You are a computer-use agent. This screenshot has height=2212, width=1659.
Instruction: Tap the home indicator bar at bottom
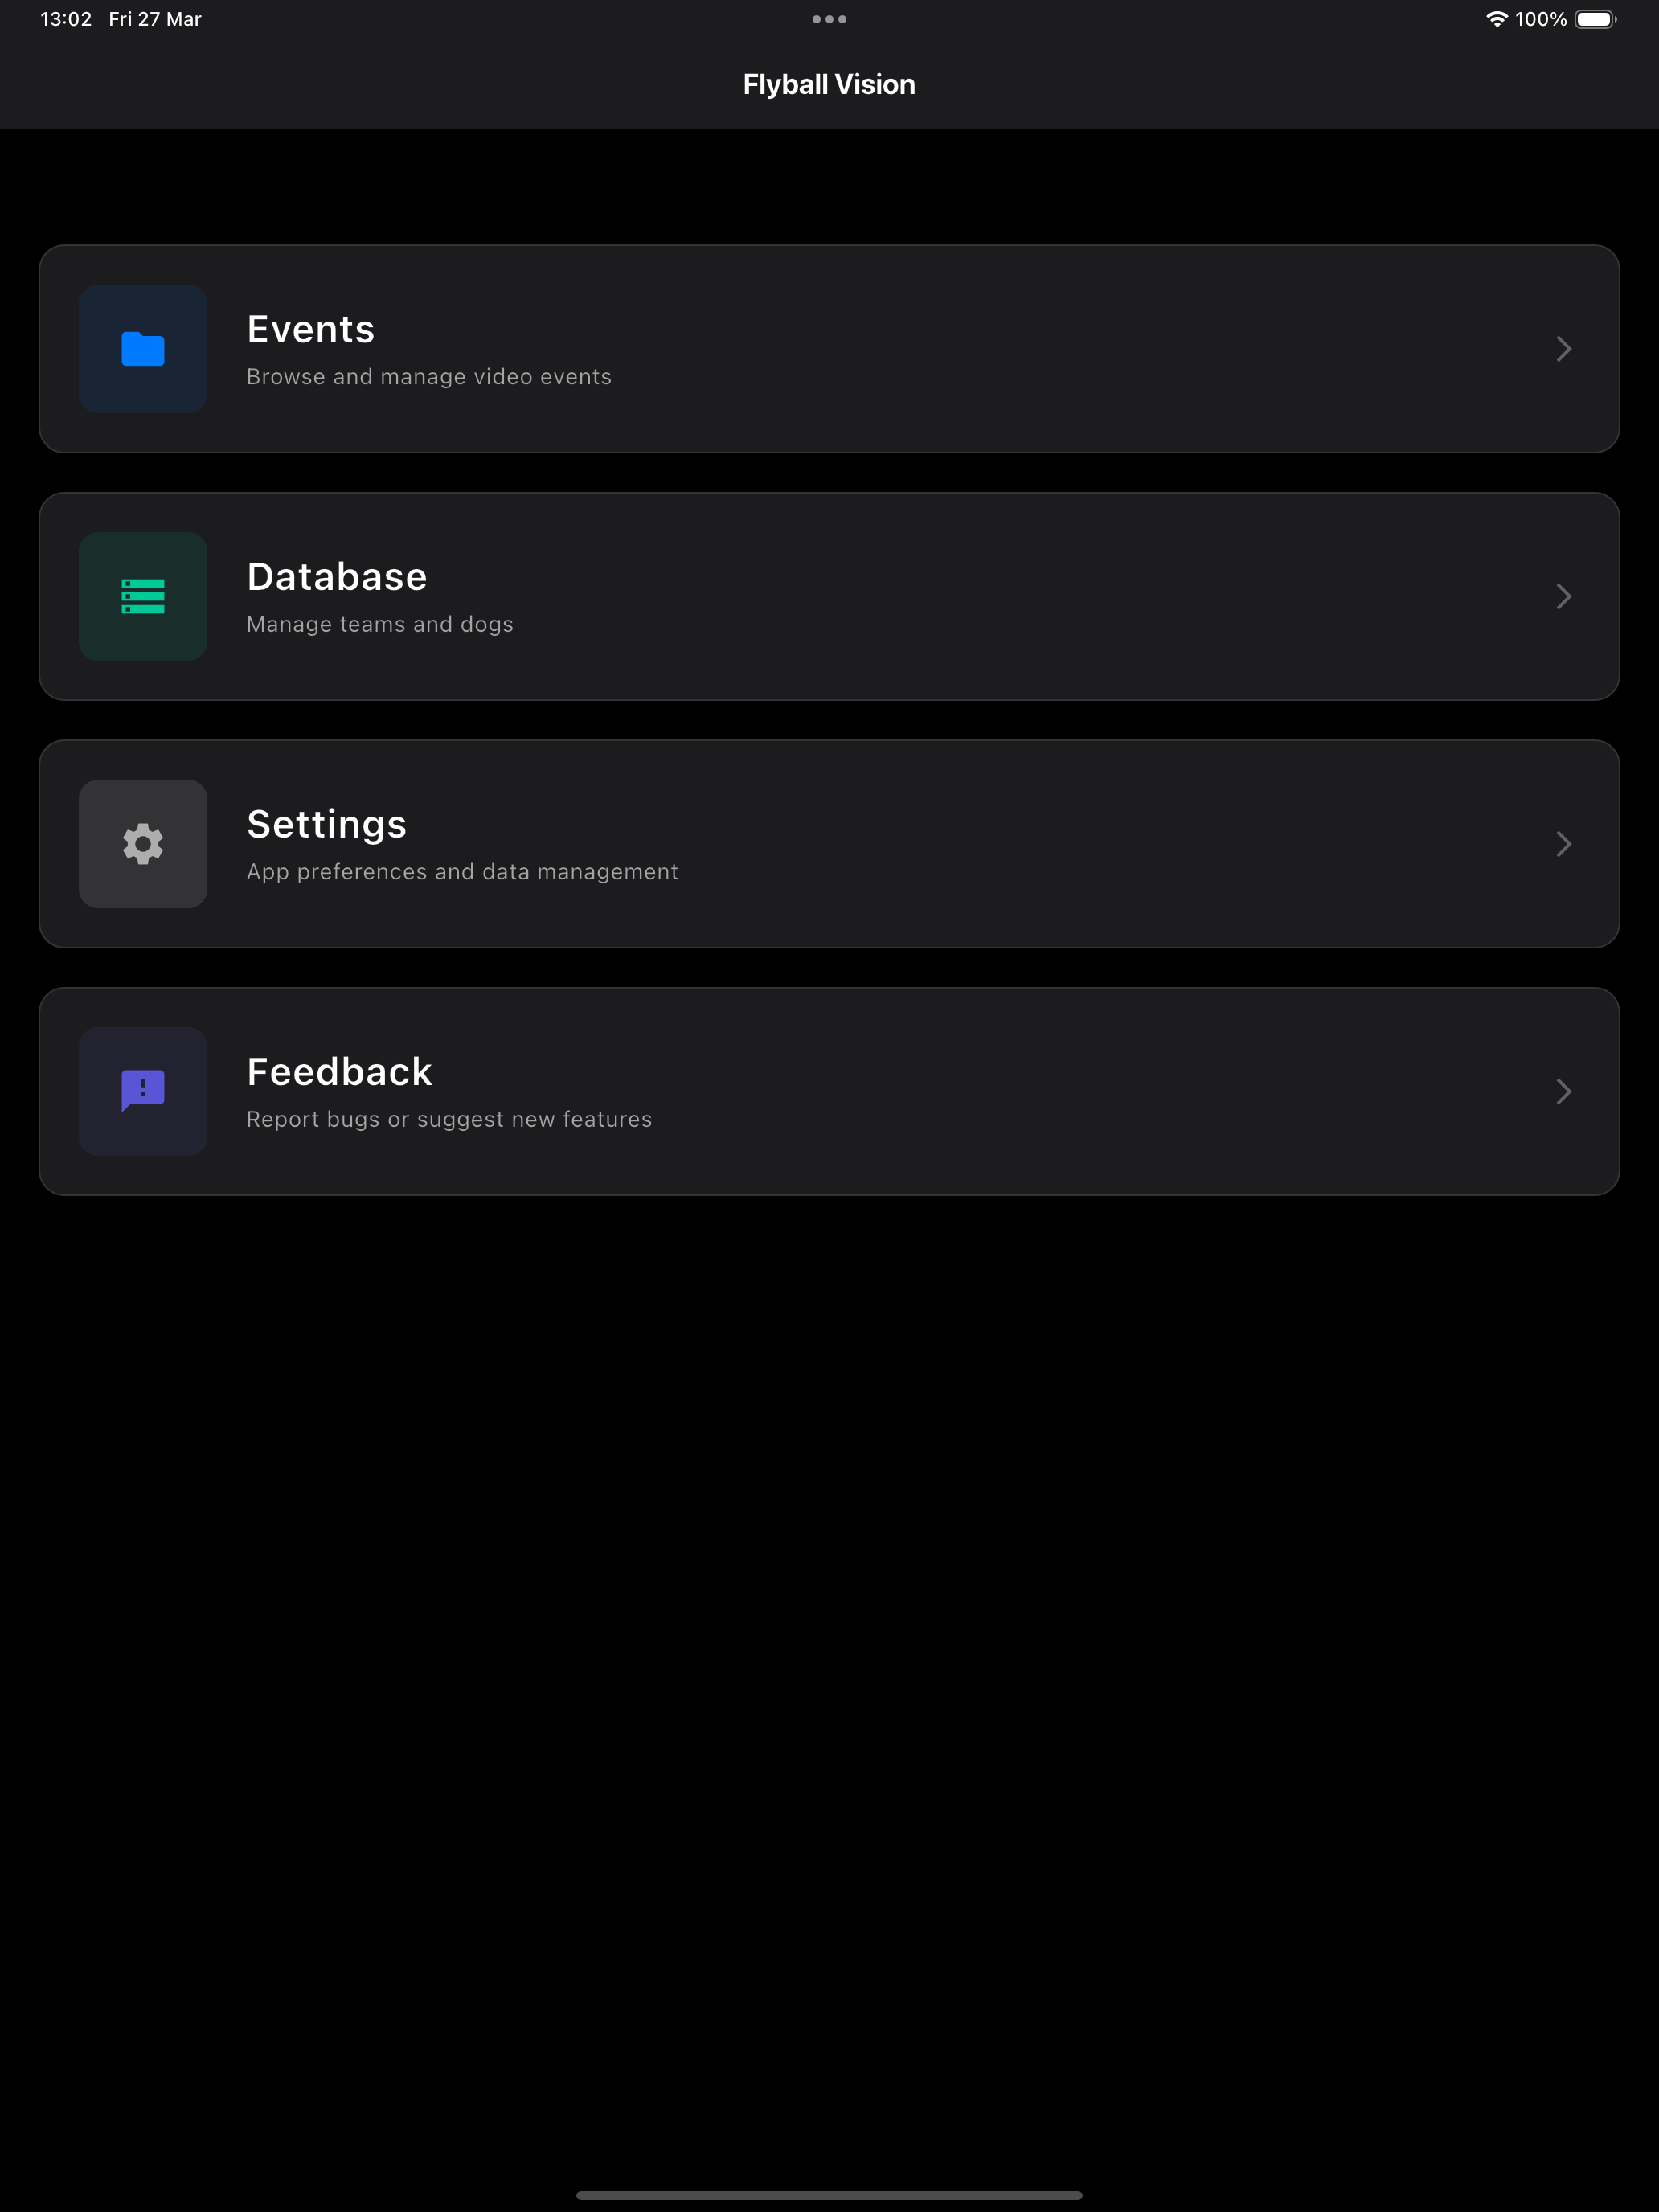[x=829, y=2196]
